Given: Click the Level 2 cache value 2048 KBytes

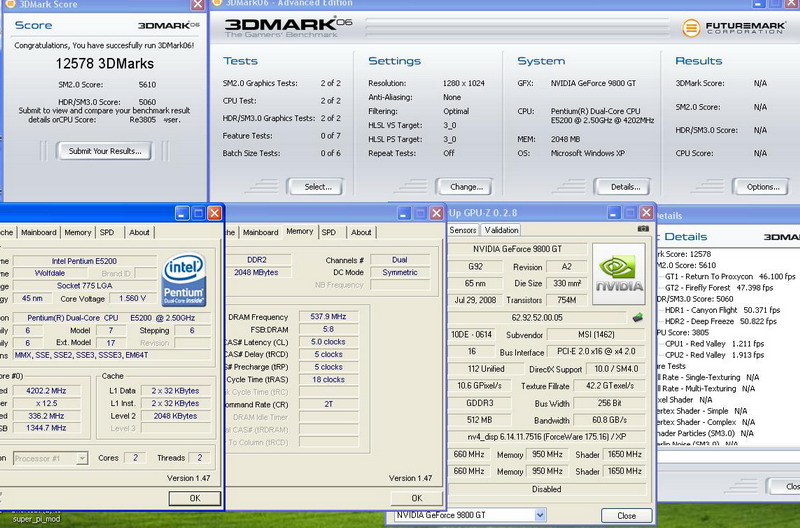Looking at the screenshot, I should point(175,416).
